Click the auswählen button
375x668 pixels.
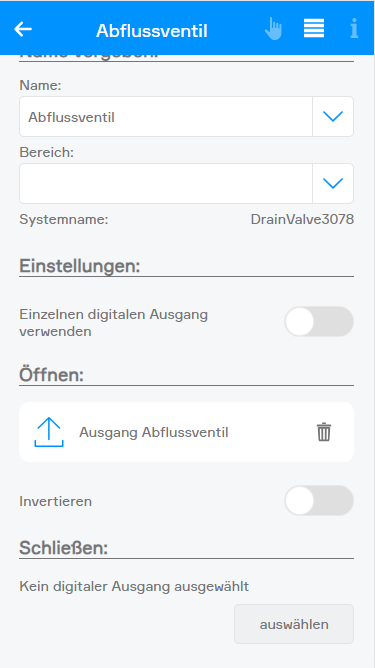coord(294,624)
